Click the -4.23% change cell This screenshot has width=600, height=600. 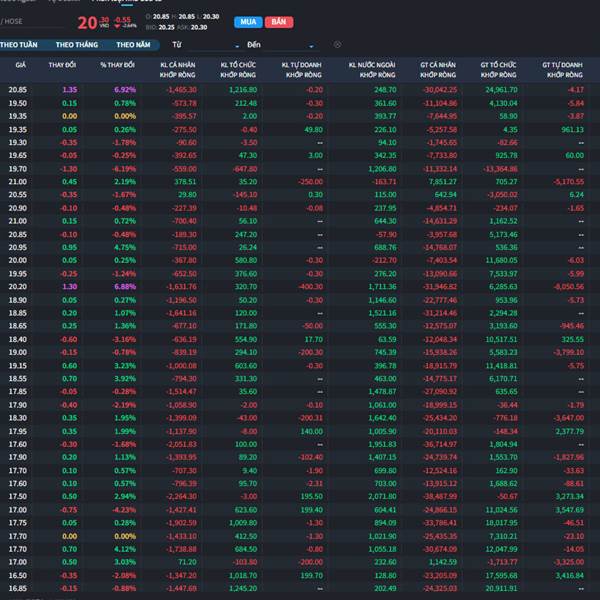[124, 510]
